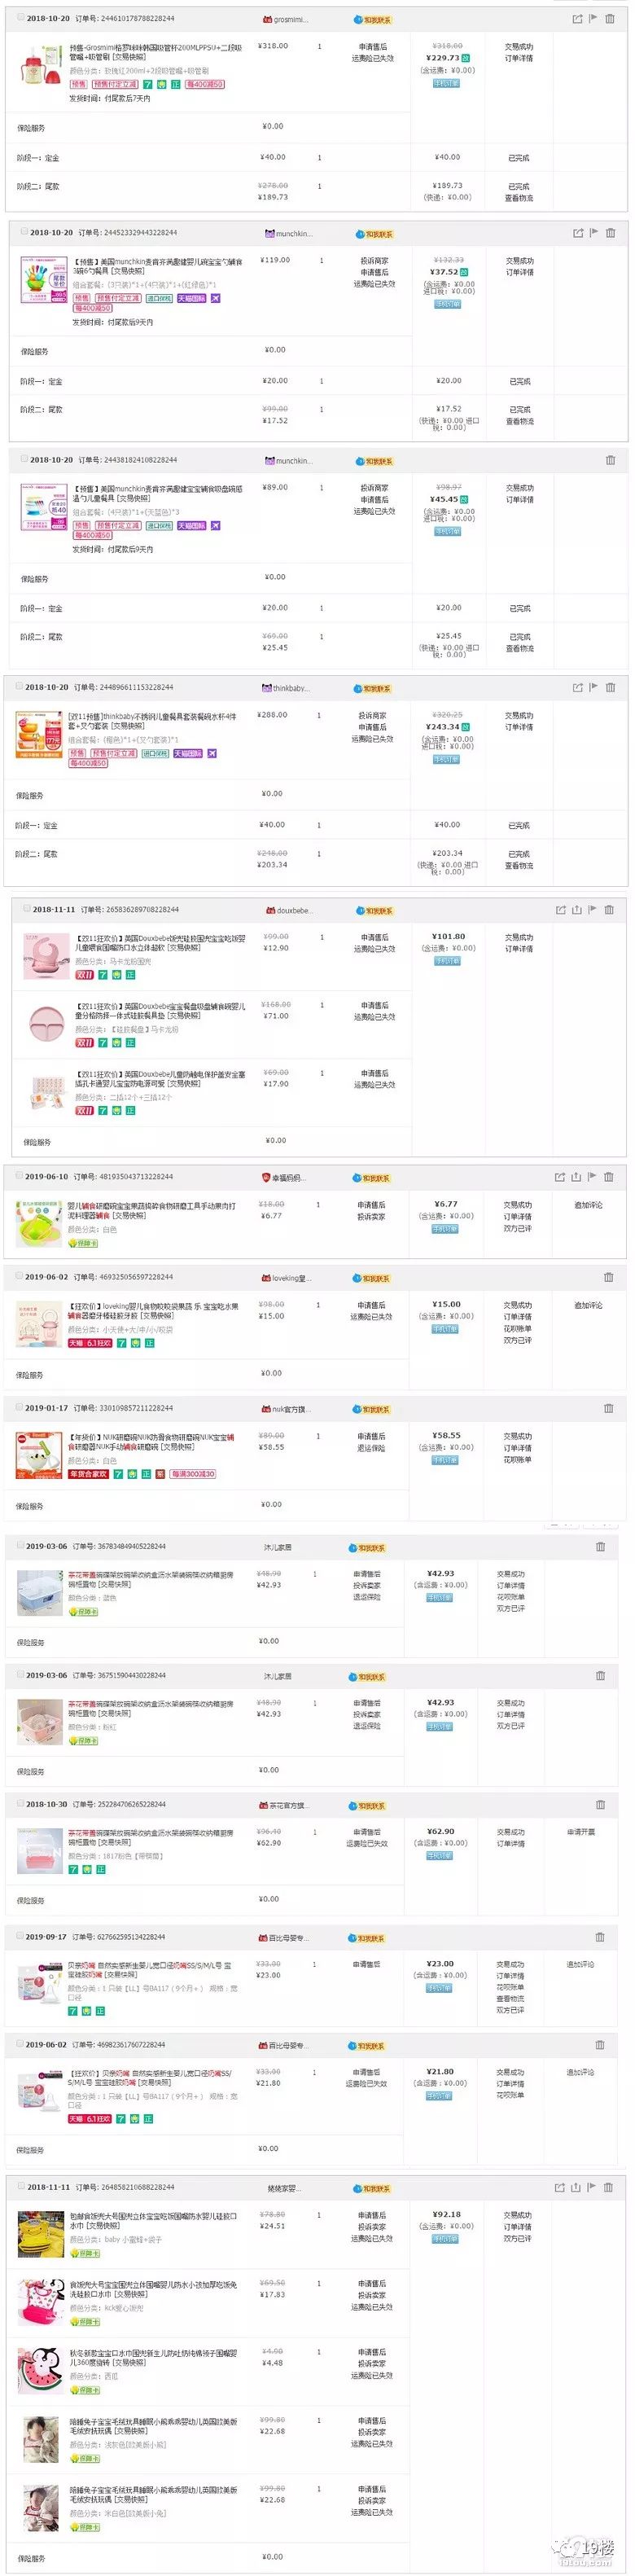Open the pink Douxbebe bib product thumbnail
The width and height of the screenshot is (635, 2576).
point(45,955)
